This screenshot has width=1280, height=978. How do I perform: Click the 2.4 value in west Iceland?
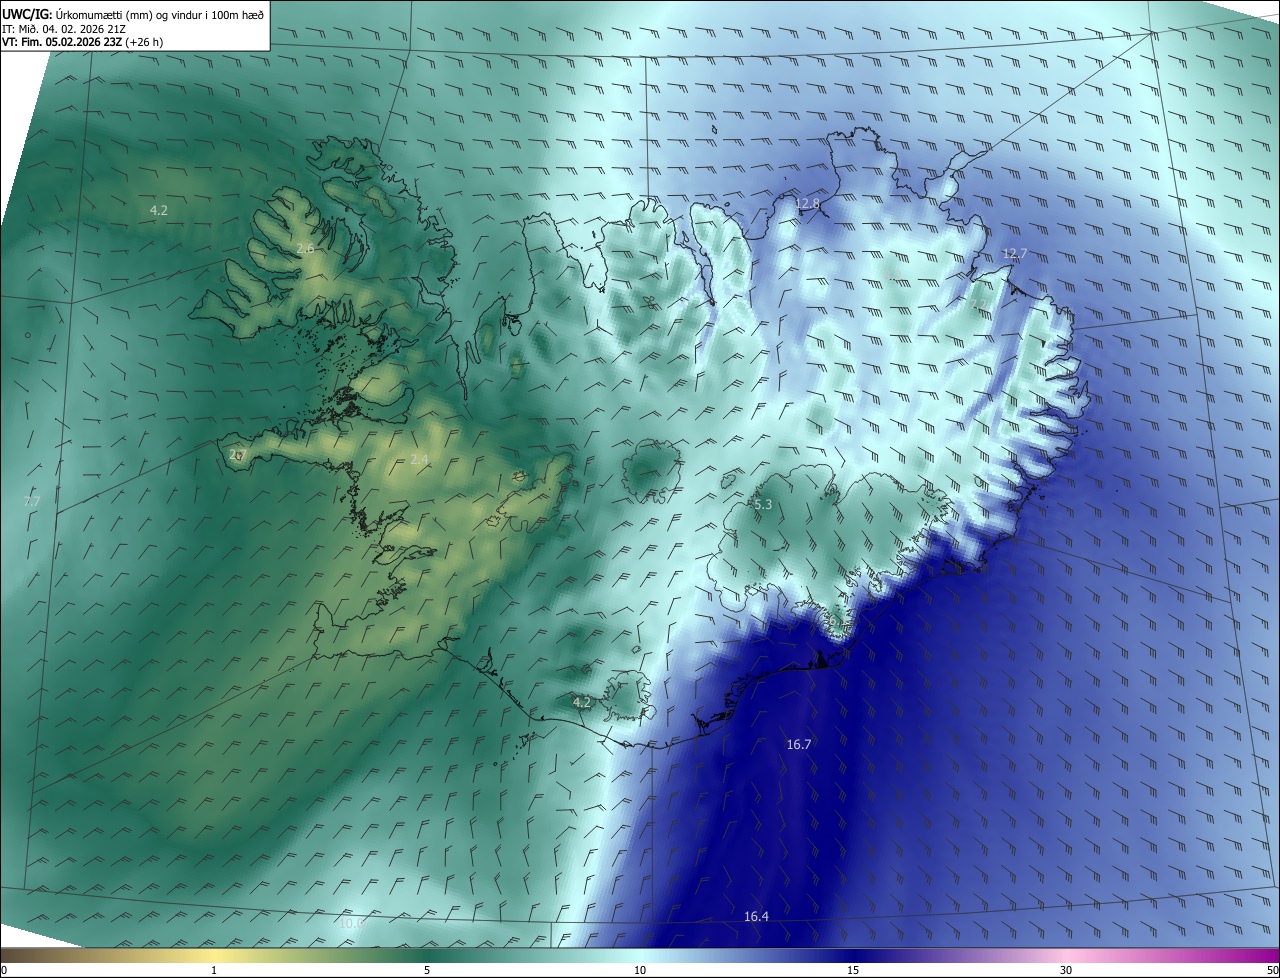pos(419,459)
